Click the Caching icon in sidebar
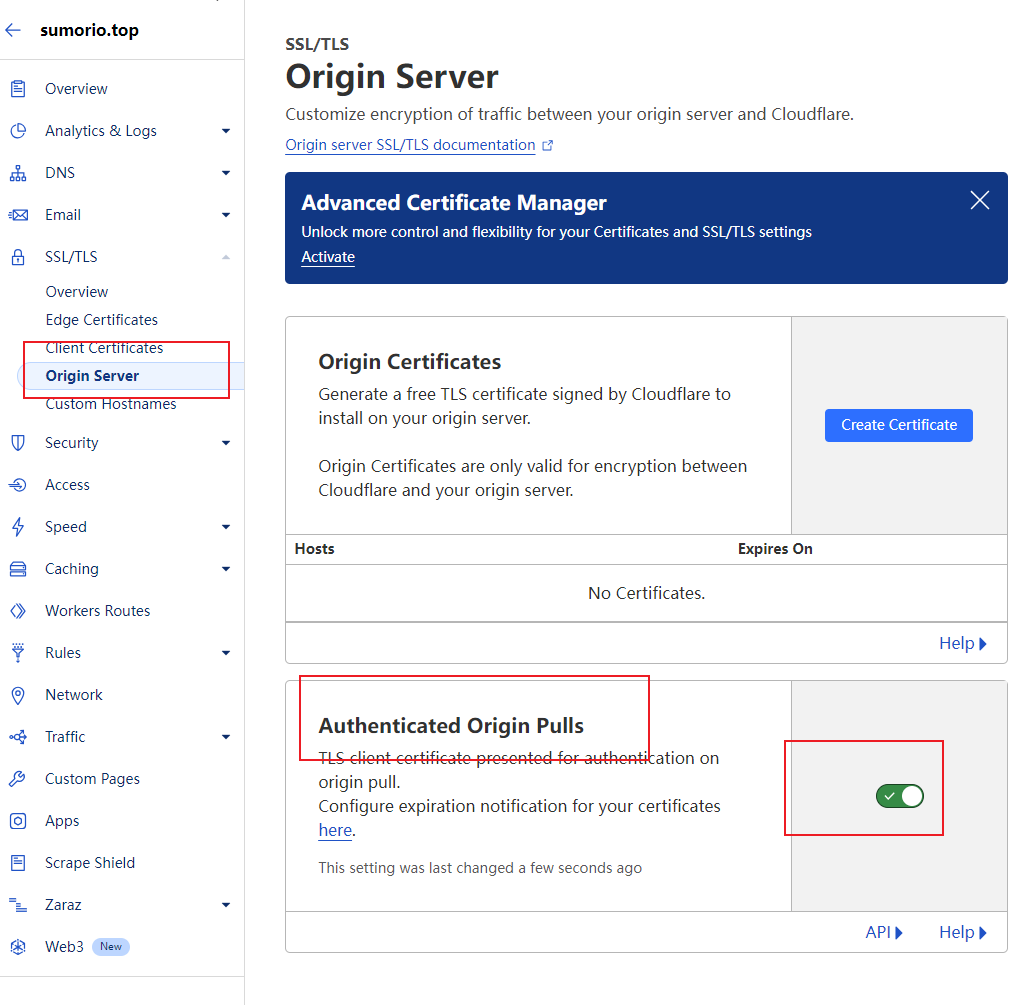This screenshot has width=1035, height=1005. tap(17, 569)
